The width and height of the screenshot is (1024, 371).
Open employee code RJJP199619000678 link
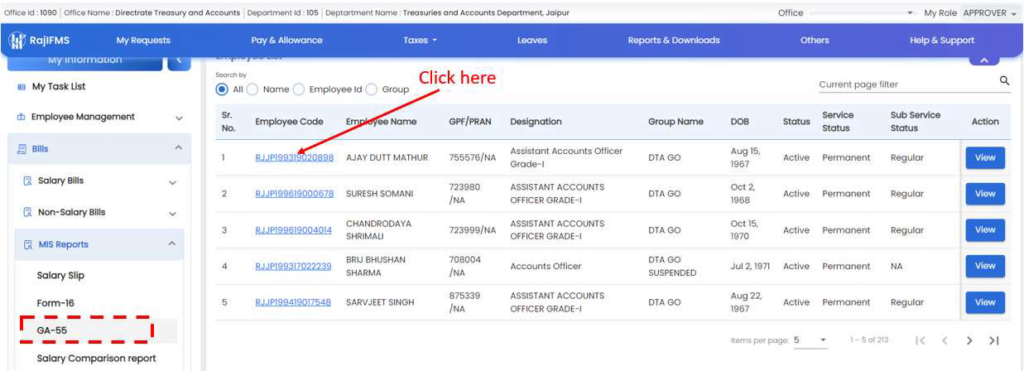tap(294, 194)
